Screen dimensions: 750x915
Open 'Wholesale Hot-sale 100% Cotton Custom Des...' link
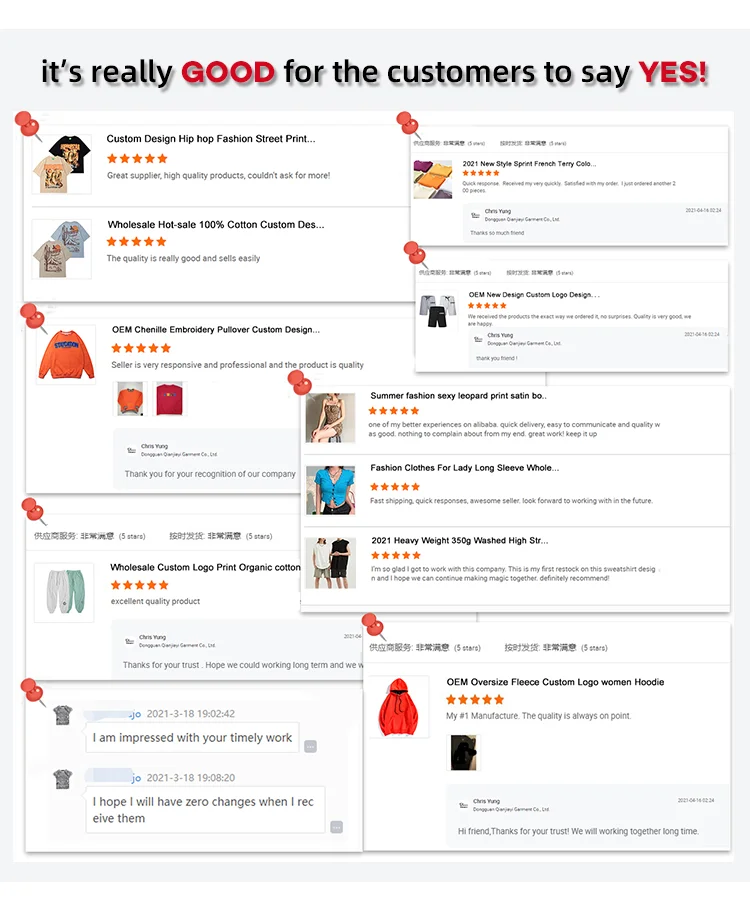tap(216, 225)
